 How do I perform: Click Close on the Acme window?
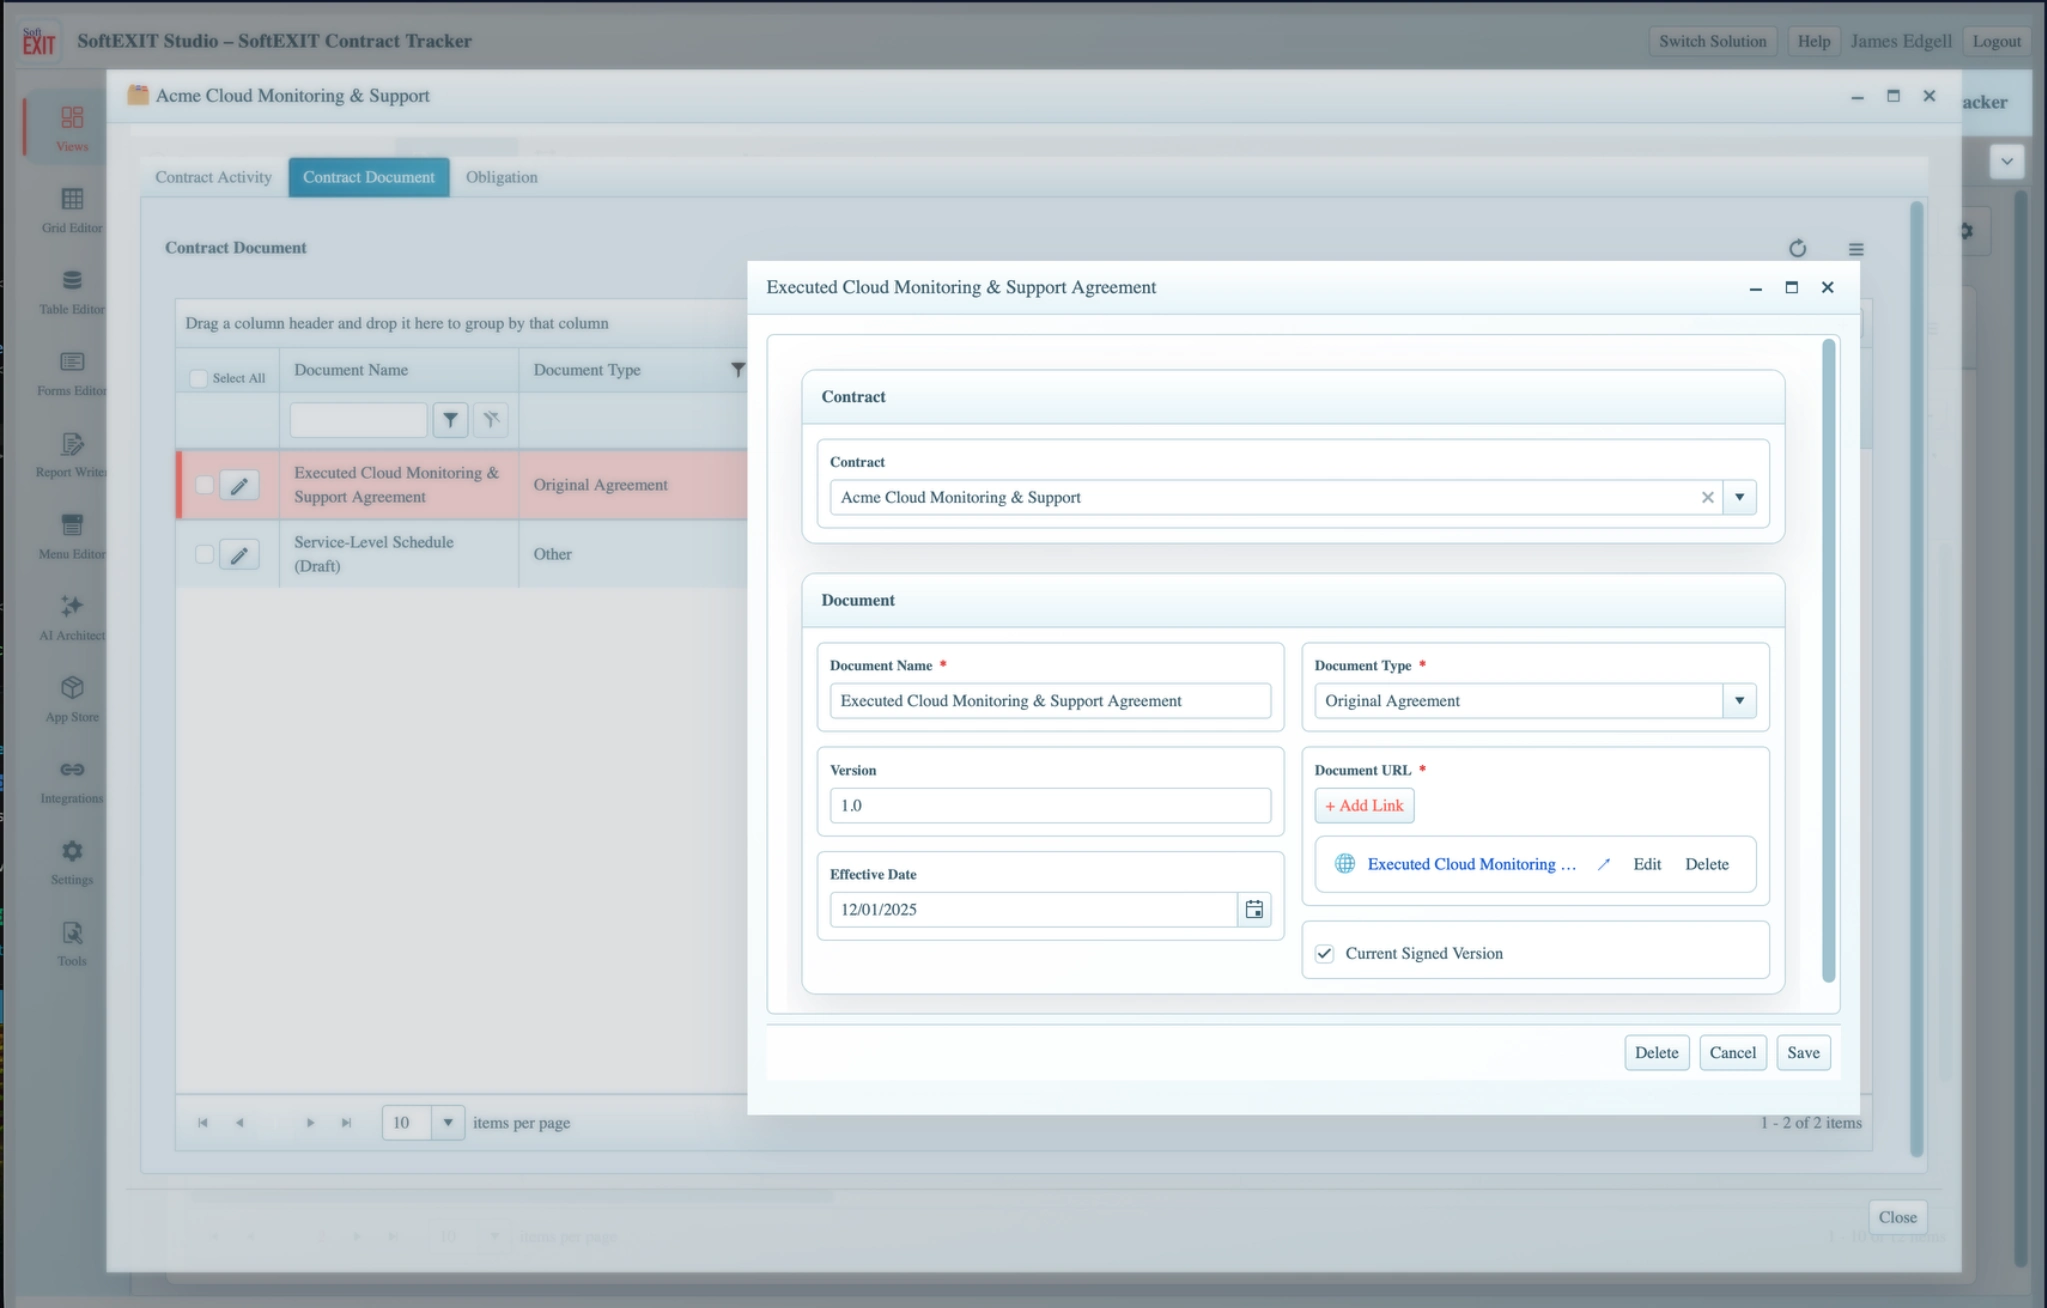(x=1897, y=1217)
